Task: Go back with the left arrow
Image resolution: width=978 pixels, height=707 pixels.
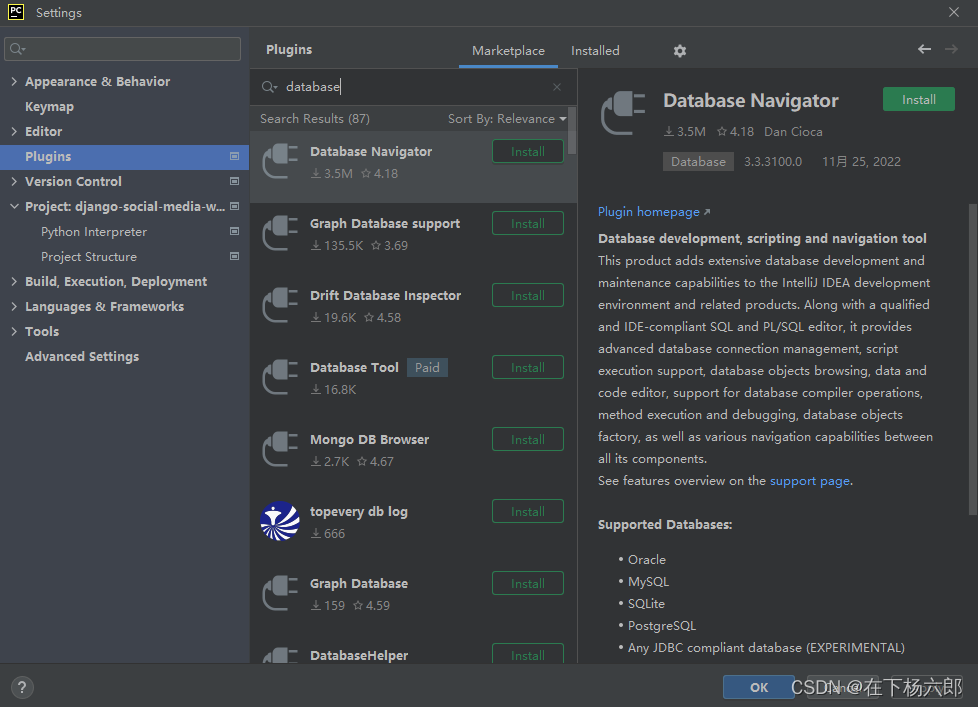Action: pos(924,49)
